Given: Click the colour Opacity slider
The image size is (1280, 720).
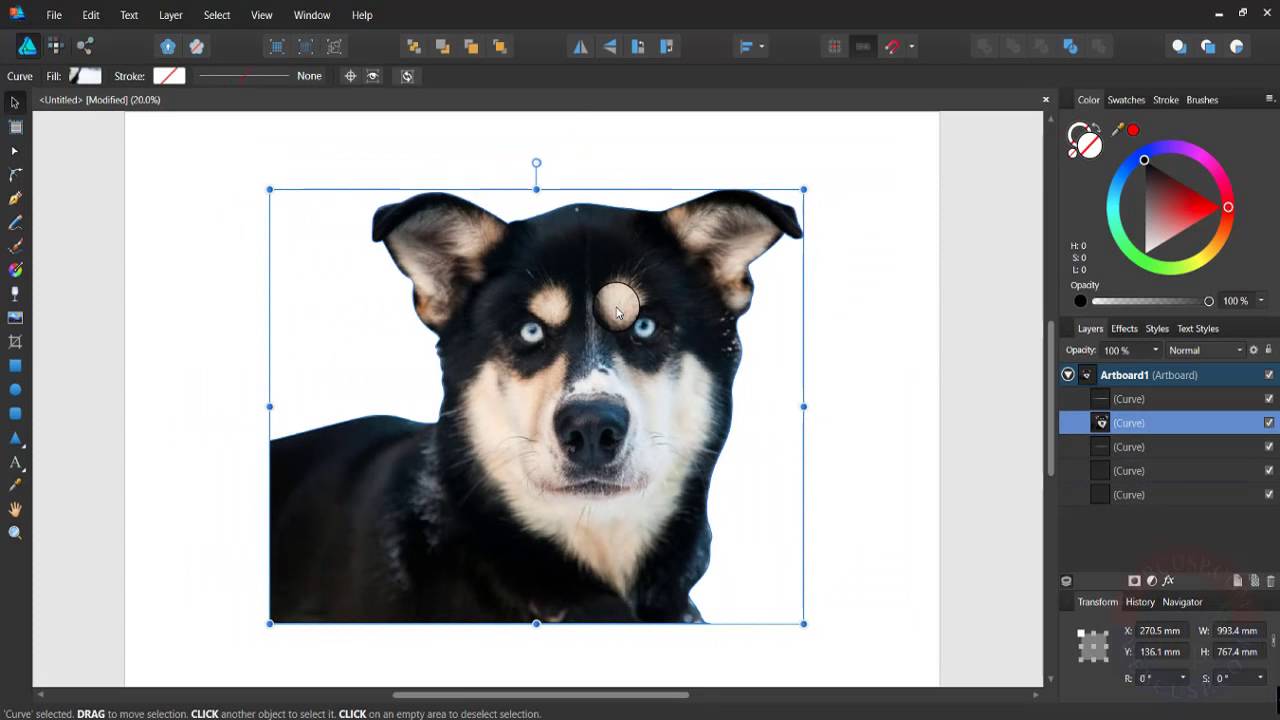Looking at the screenshot, I should point(1150,301).
